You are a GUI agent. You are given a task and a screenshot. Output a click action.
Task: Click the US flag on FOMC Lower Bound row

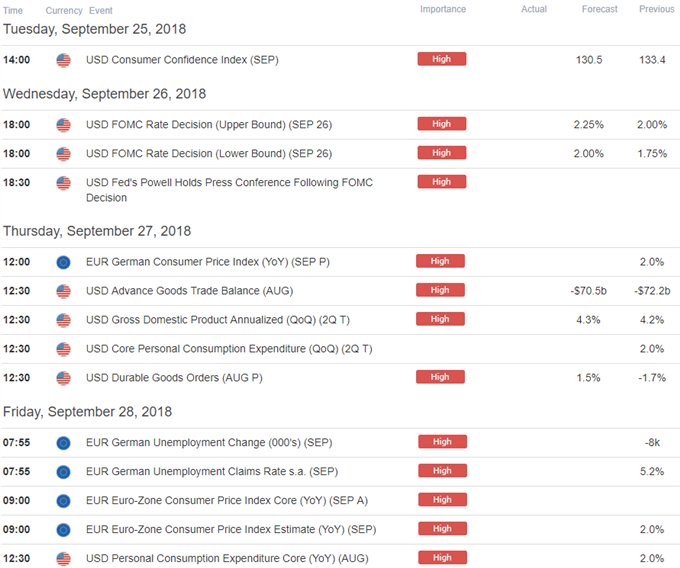pos(63,154)
